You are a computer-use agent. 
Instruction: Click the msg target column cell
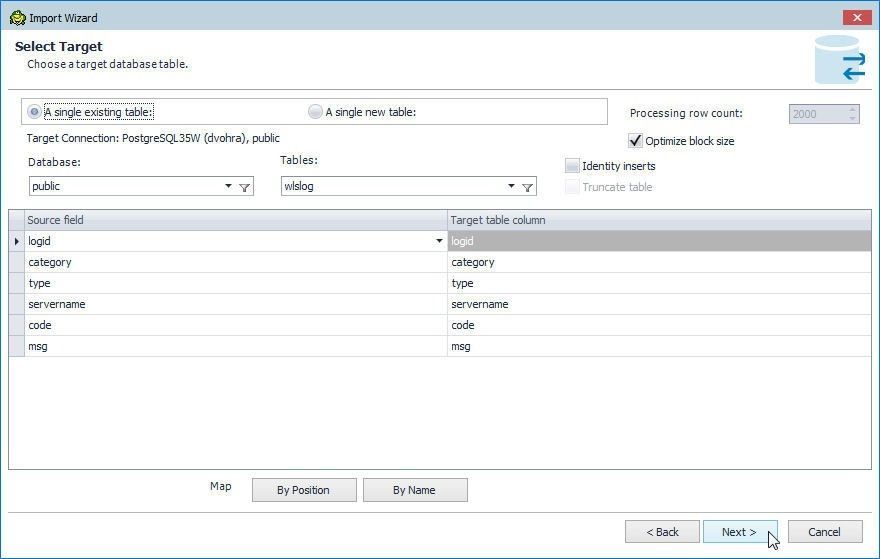pos(659,346)
